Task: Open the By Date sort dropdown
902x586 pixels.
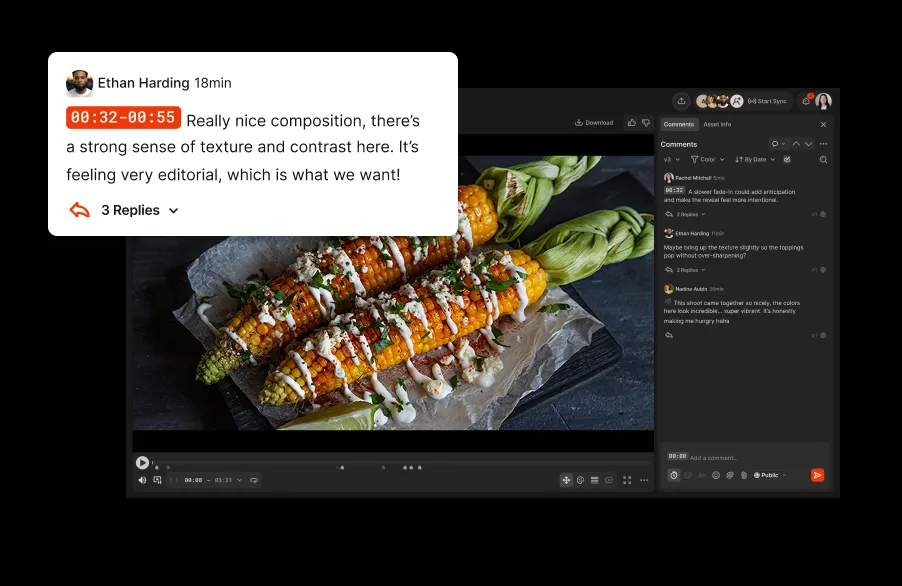Action: 755,159
